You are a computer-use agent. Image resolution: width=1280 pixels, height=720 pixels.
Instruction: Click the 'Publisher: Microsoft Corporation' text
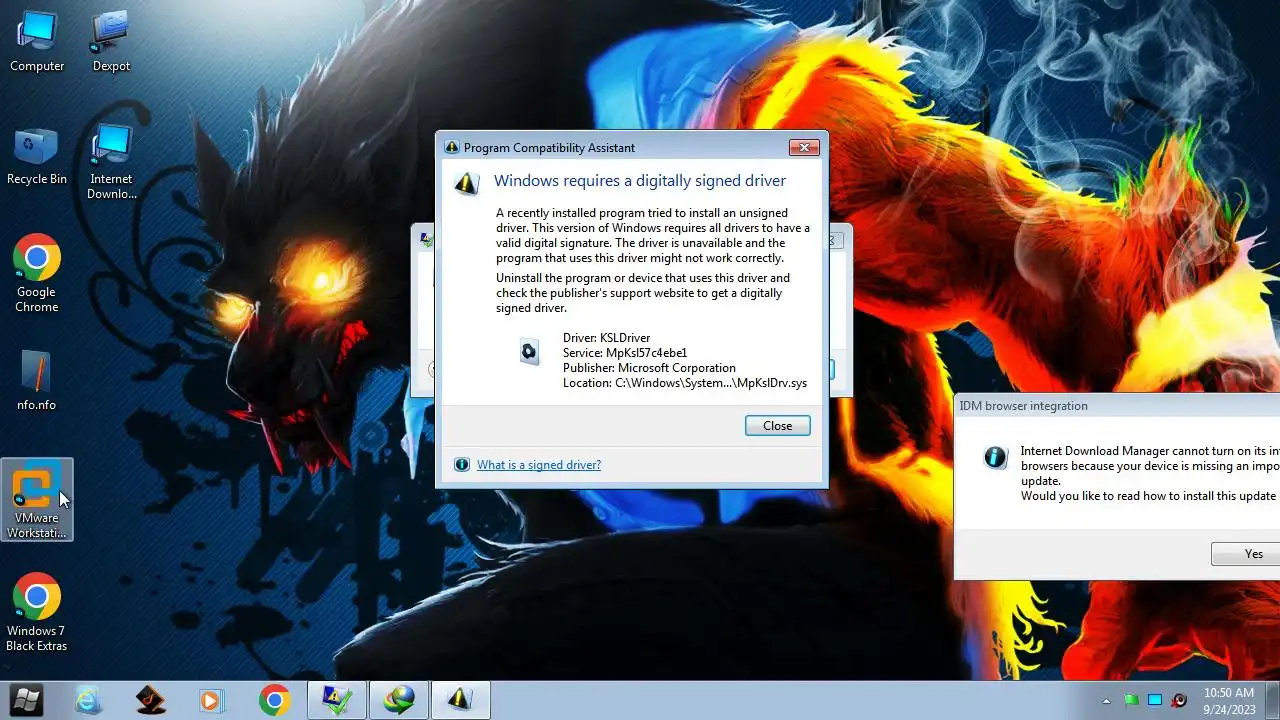[649, 368]
